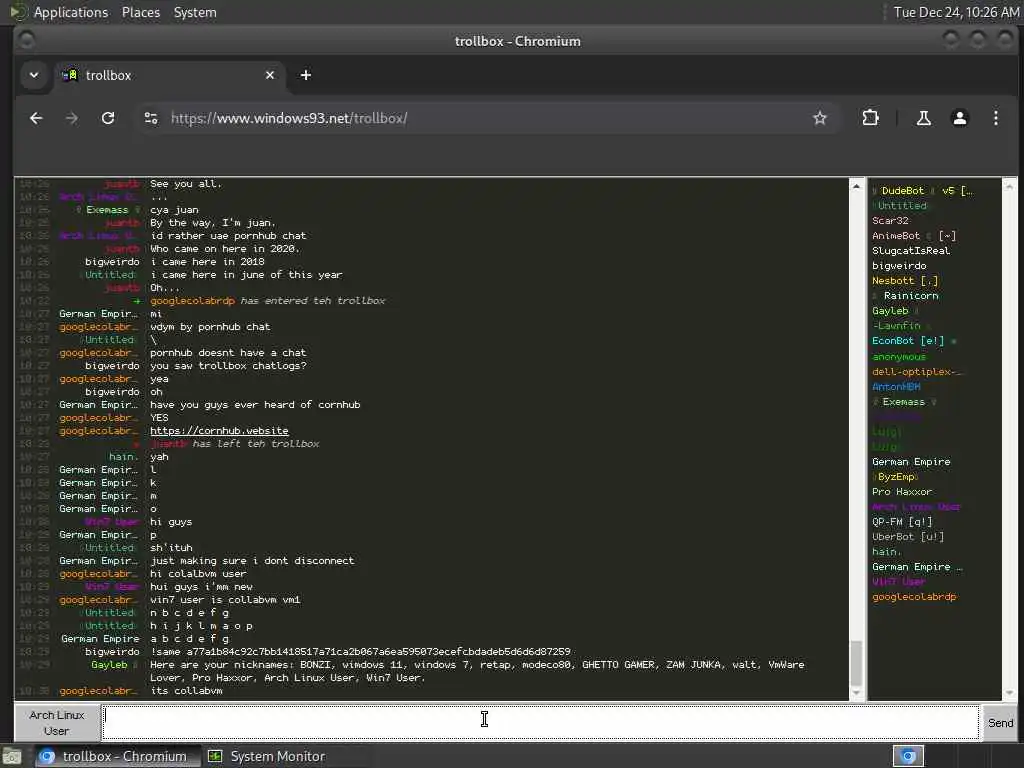
Task: Open Chromium three-dot menu
Action: coord(995,118)
